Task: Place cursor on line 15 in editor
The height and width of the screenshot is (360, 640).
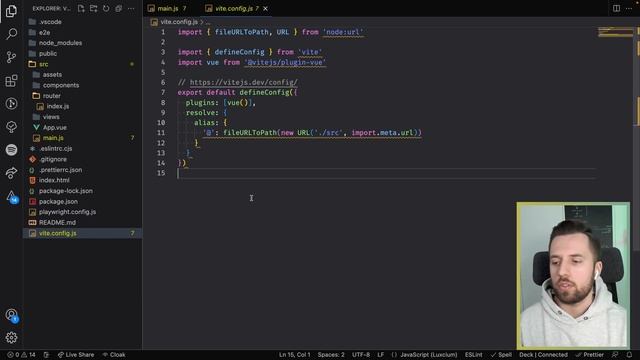Action: (386, 173)
